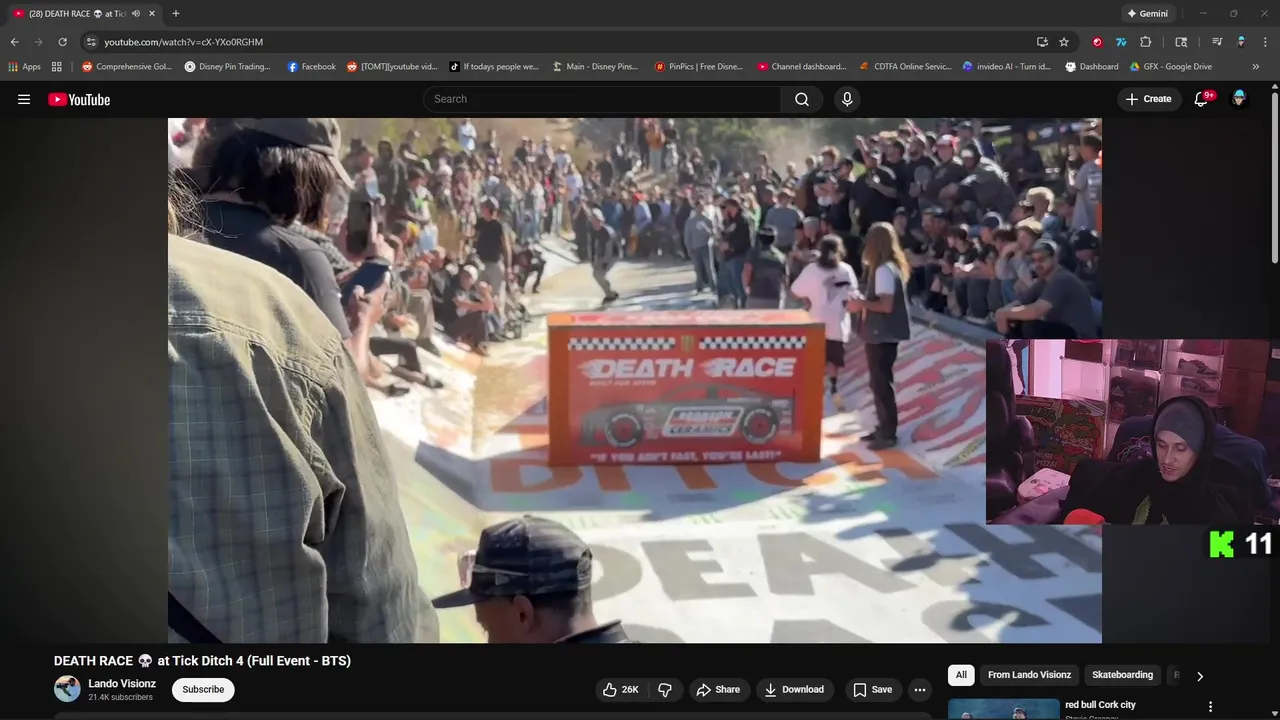
Task: Go back with browser back arrow
Action: tap(14, 42)
